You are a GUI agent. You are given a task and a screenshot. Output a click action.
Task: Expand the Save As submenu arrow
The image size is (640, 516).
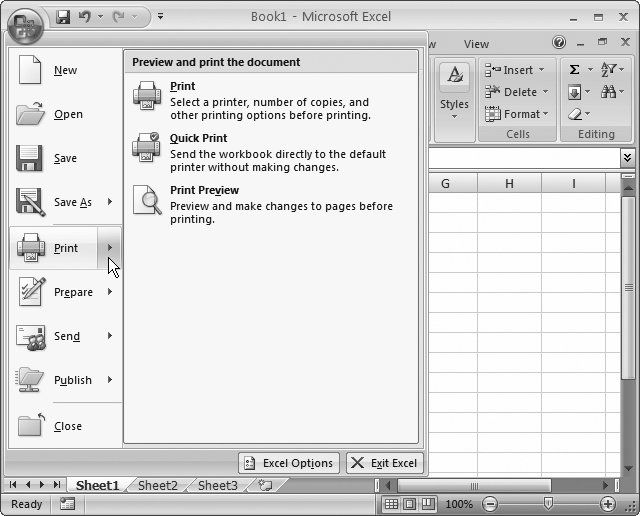coord(110,202)
